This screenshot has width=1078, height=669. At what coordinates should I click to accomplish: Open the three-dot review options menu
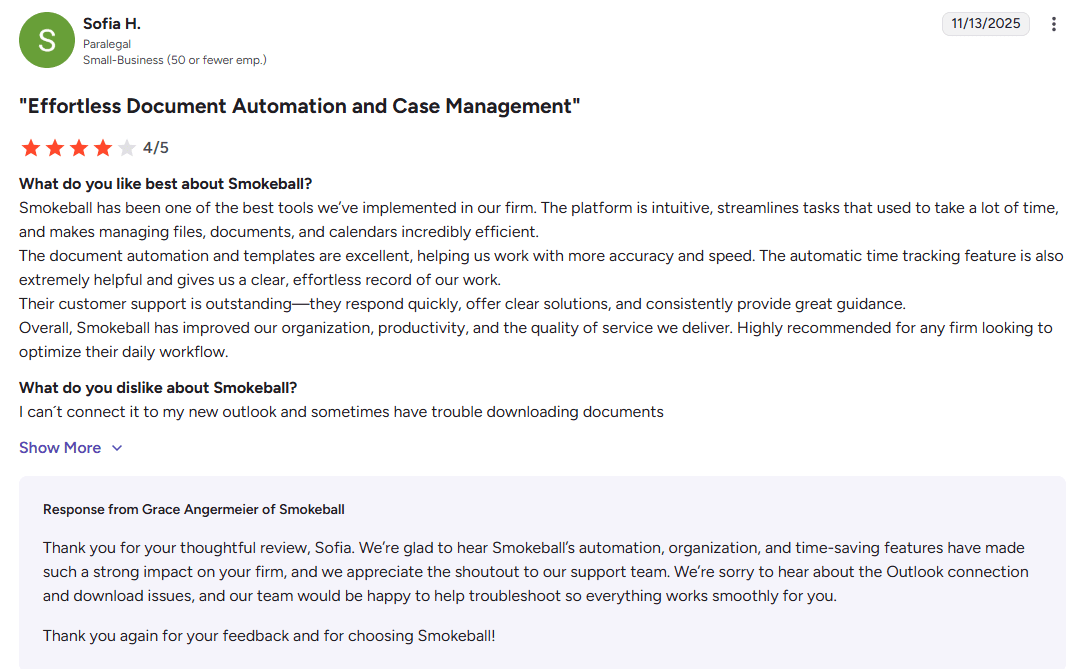(1053, 24)
